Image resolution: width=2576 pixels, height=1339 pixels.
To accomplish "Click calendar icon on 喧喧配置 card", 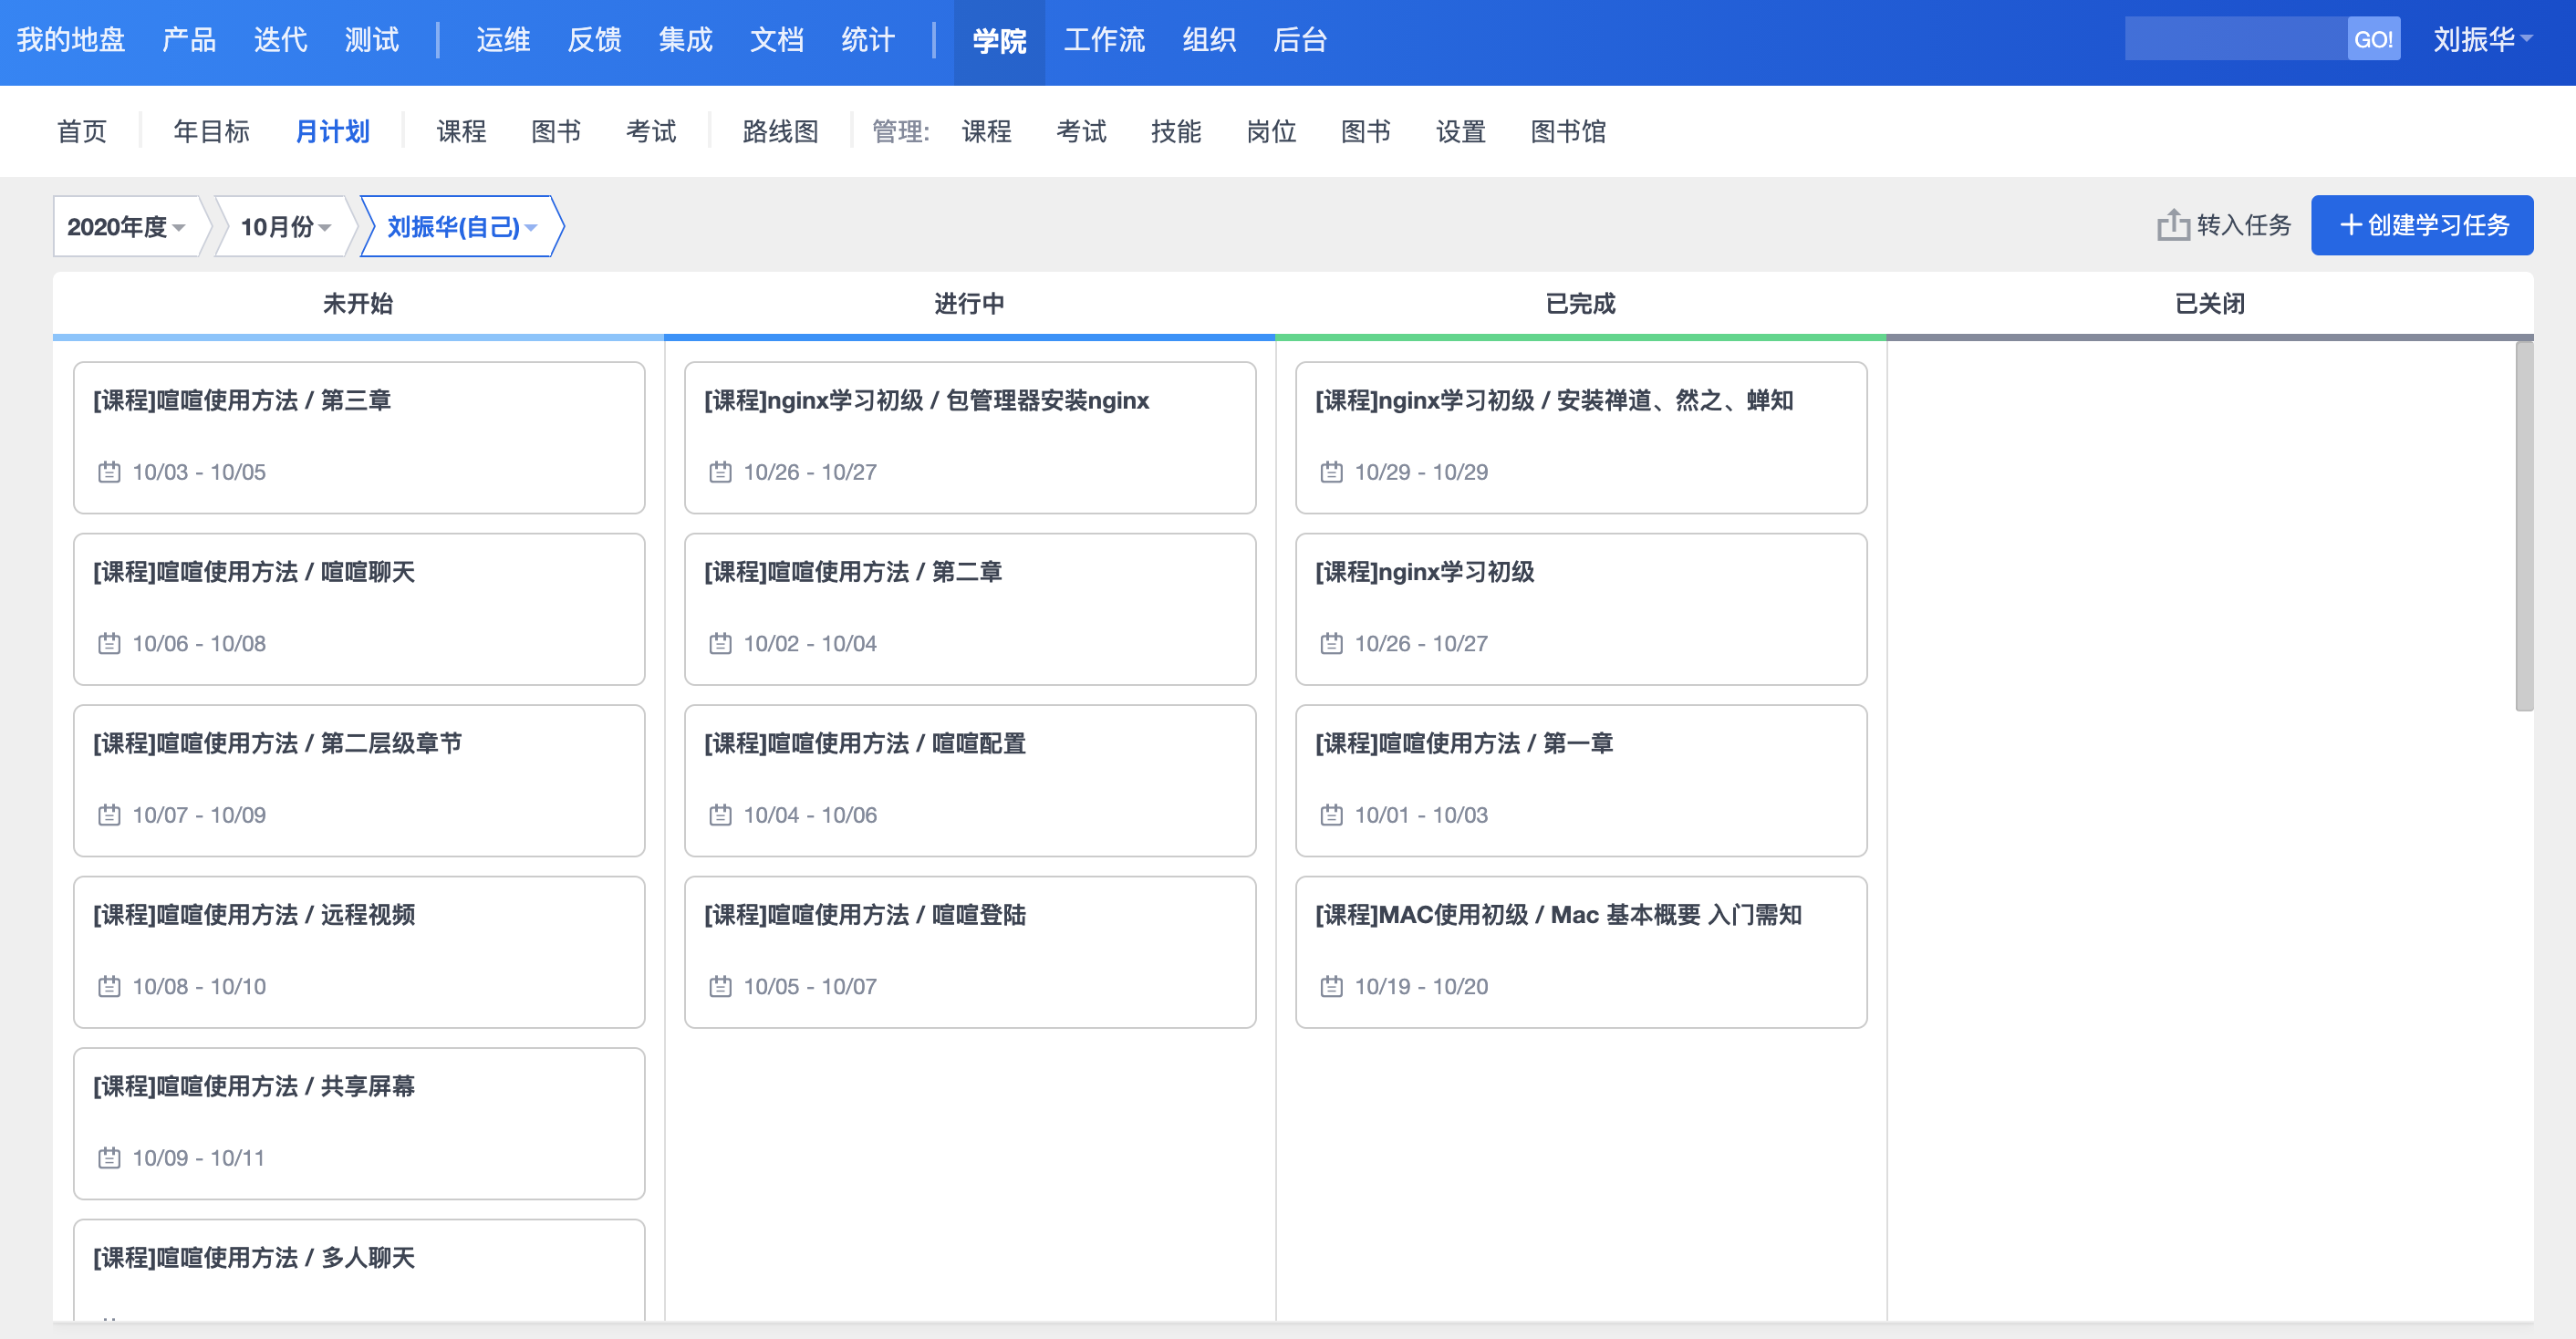I will 720,815.
